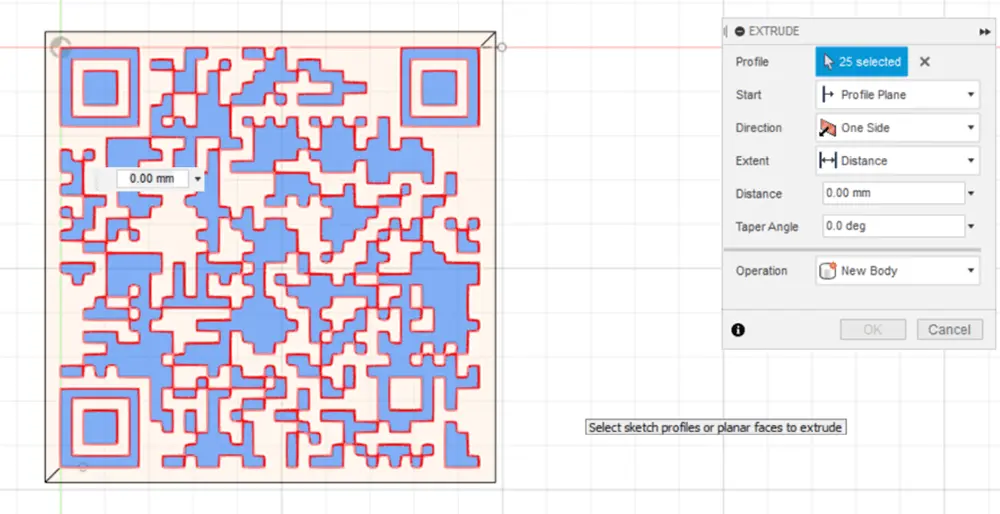Viewport: 1000px width, 514px height.
Task: Click the OK button in Extrude dialog
Action: click(x=872, y=330)
